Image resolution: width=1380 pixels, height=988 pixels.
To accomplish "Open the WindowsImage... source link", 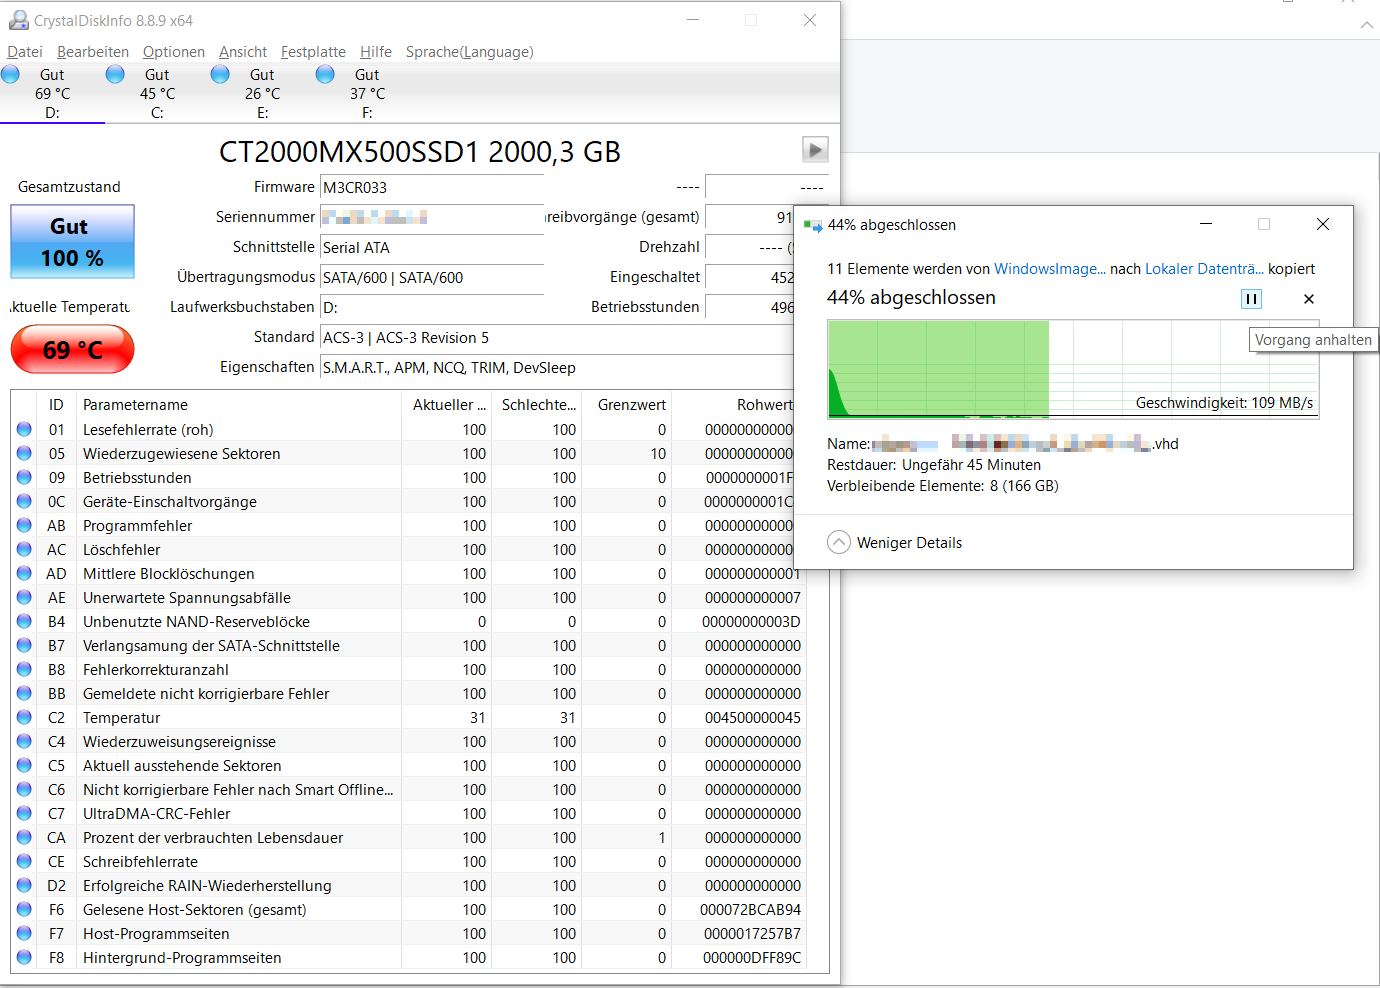I will pos(1049,268).
